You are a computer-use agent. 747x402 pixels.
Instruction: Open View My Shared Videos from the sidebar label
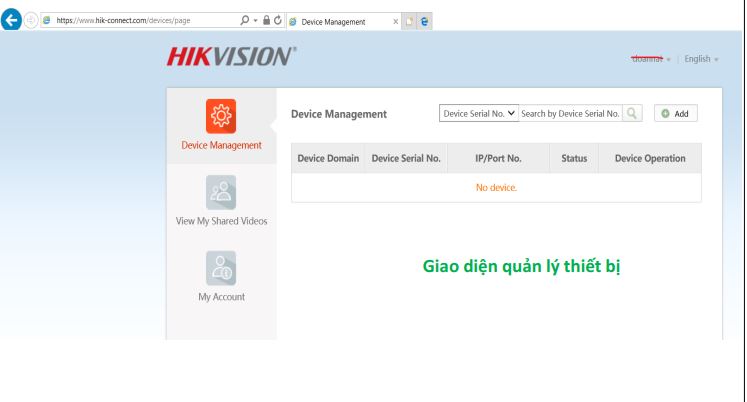222,221
